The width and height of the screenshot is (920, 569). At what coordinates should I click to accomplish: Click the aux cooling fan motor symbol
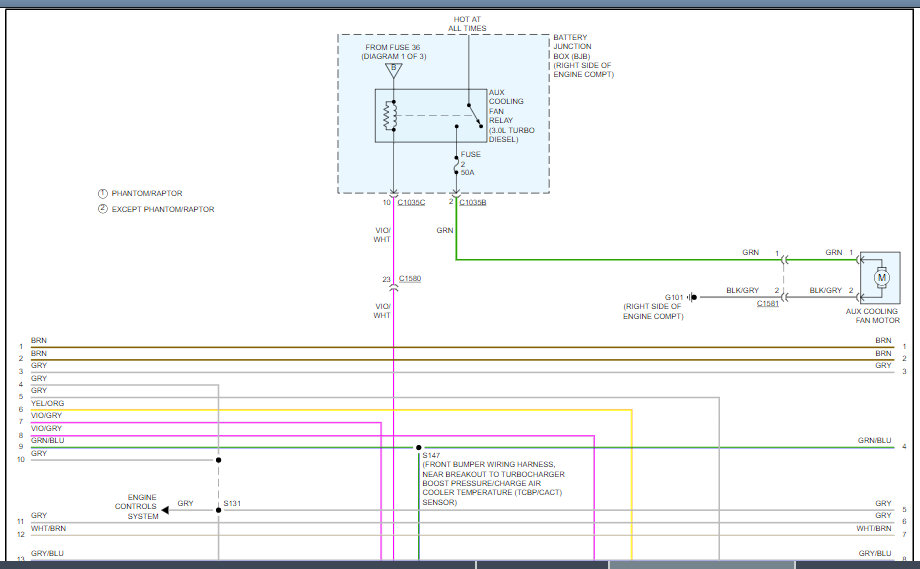point(881,277)
